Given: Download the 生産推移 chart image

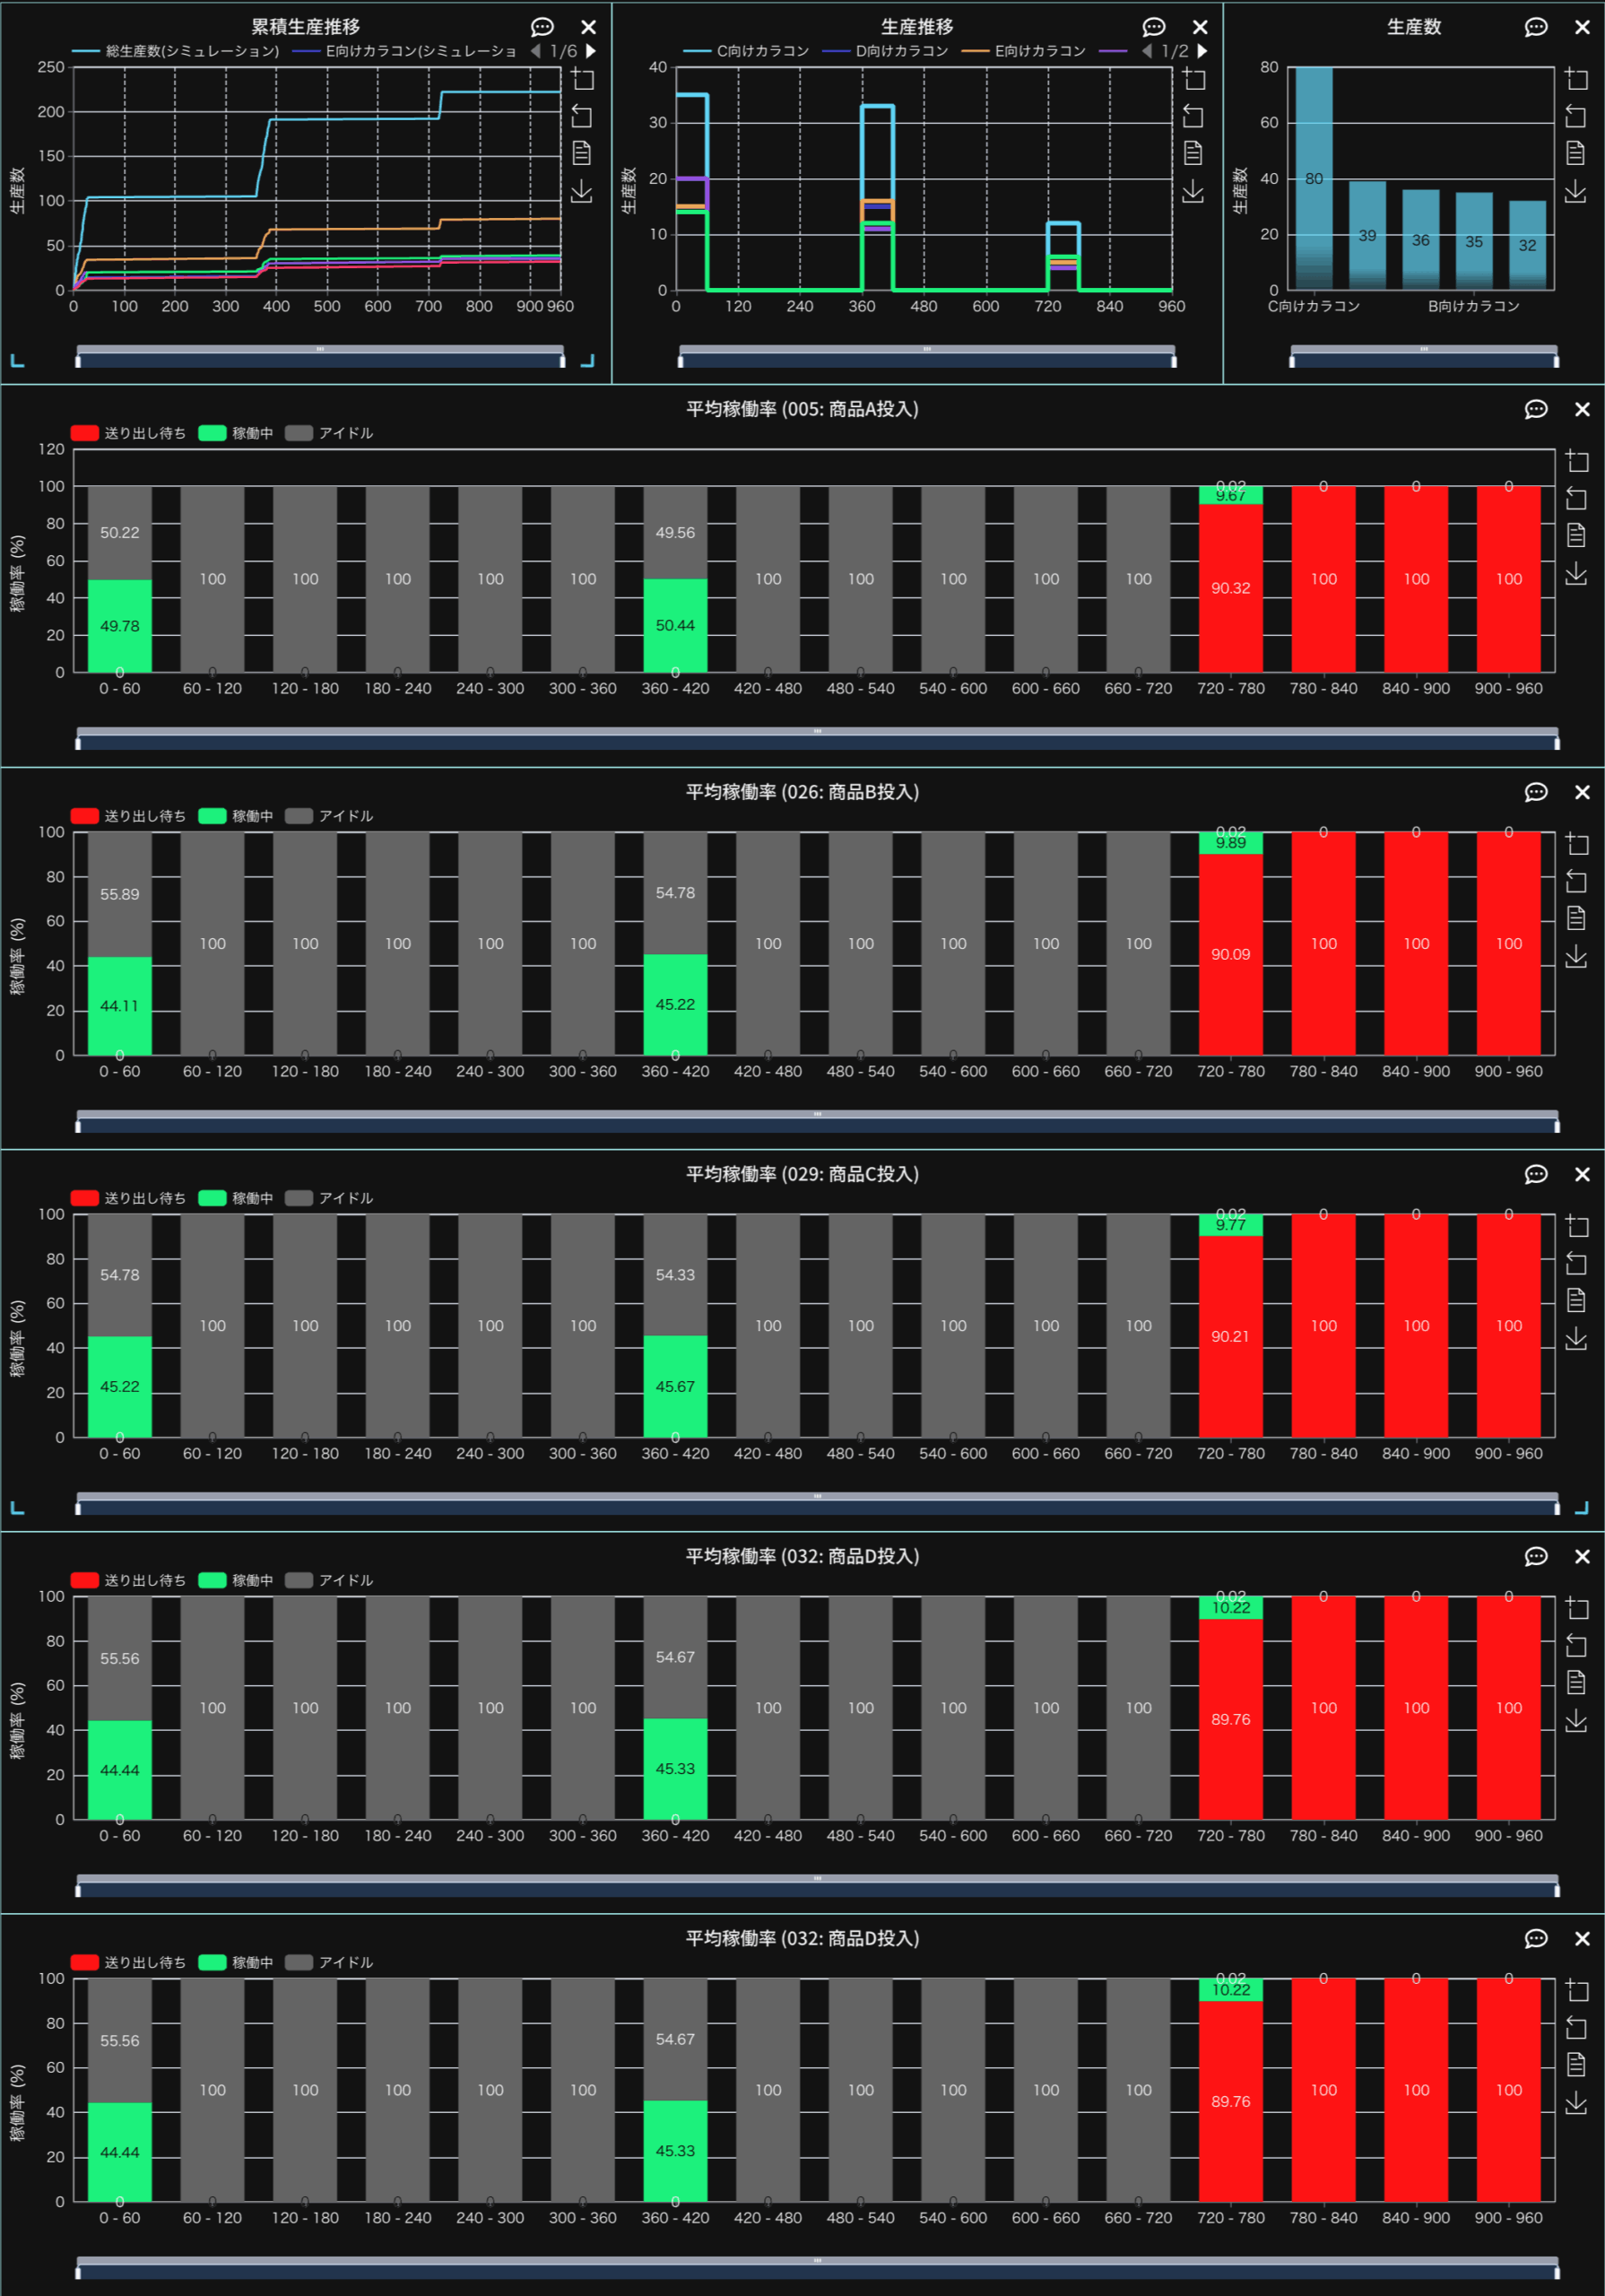Looking at the screenshot, I should 1193,191.
